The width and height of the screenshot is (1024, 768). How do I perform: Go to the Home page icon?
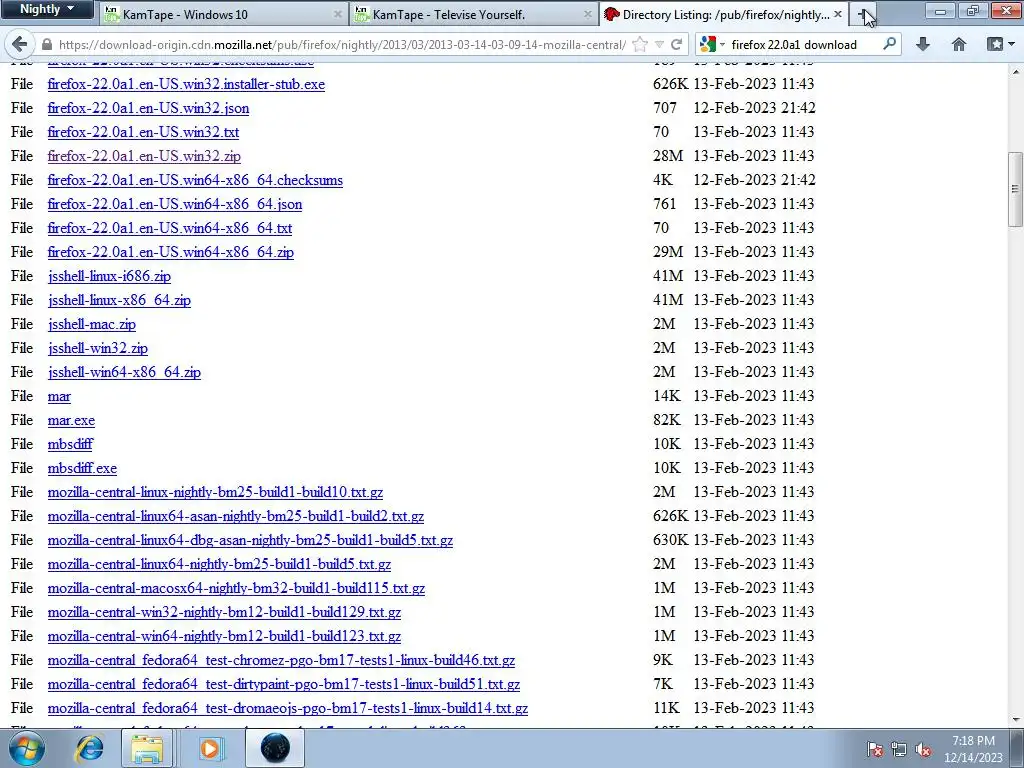pos(959,44)
